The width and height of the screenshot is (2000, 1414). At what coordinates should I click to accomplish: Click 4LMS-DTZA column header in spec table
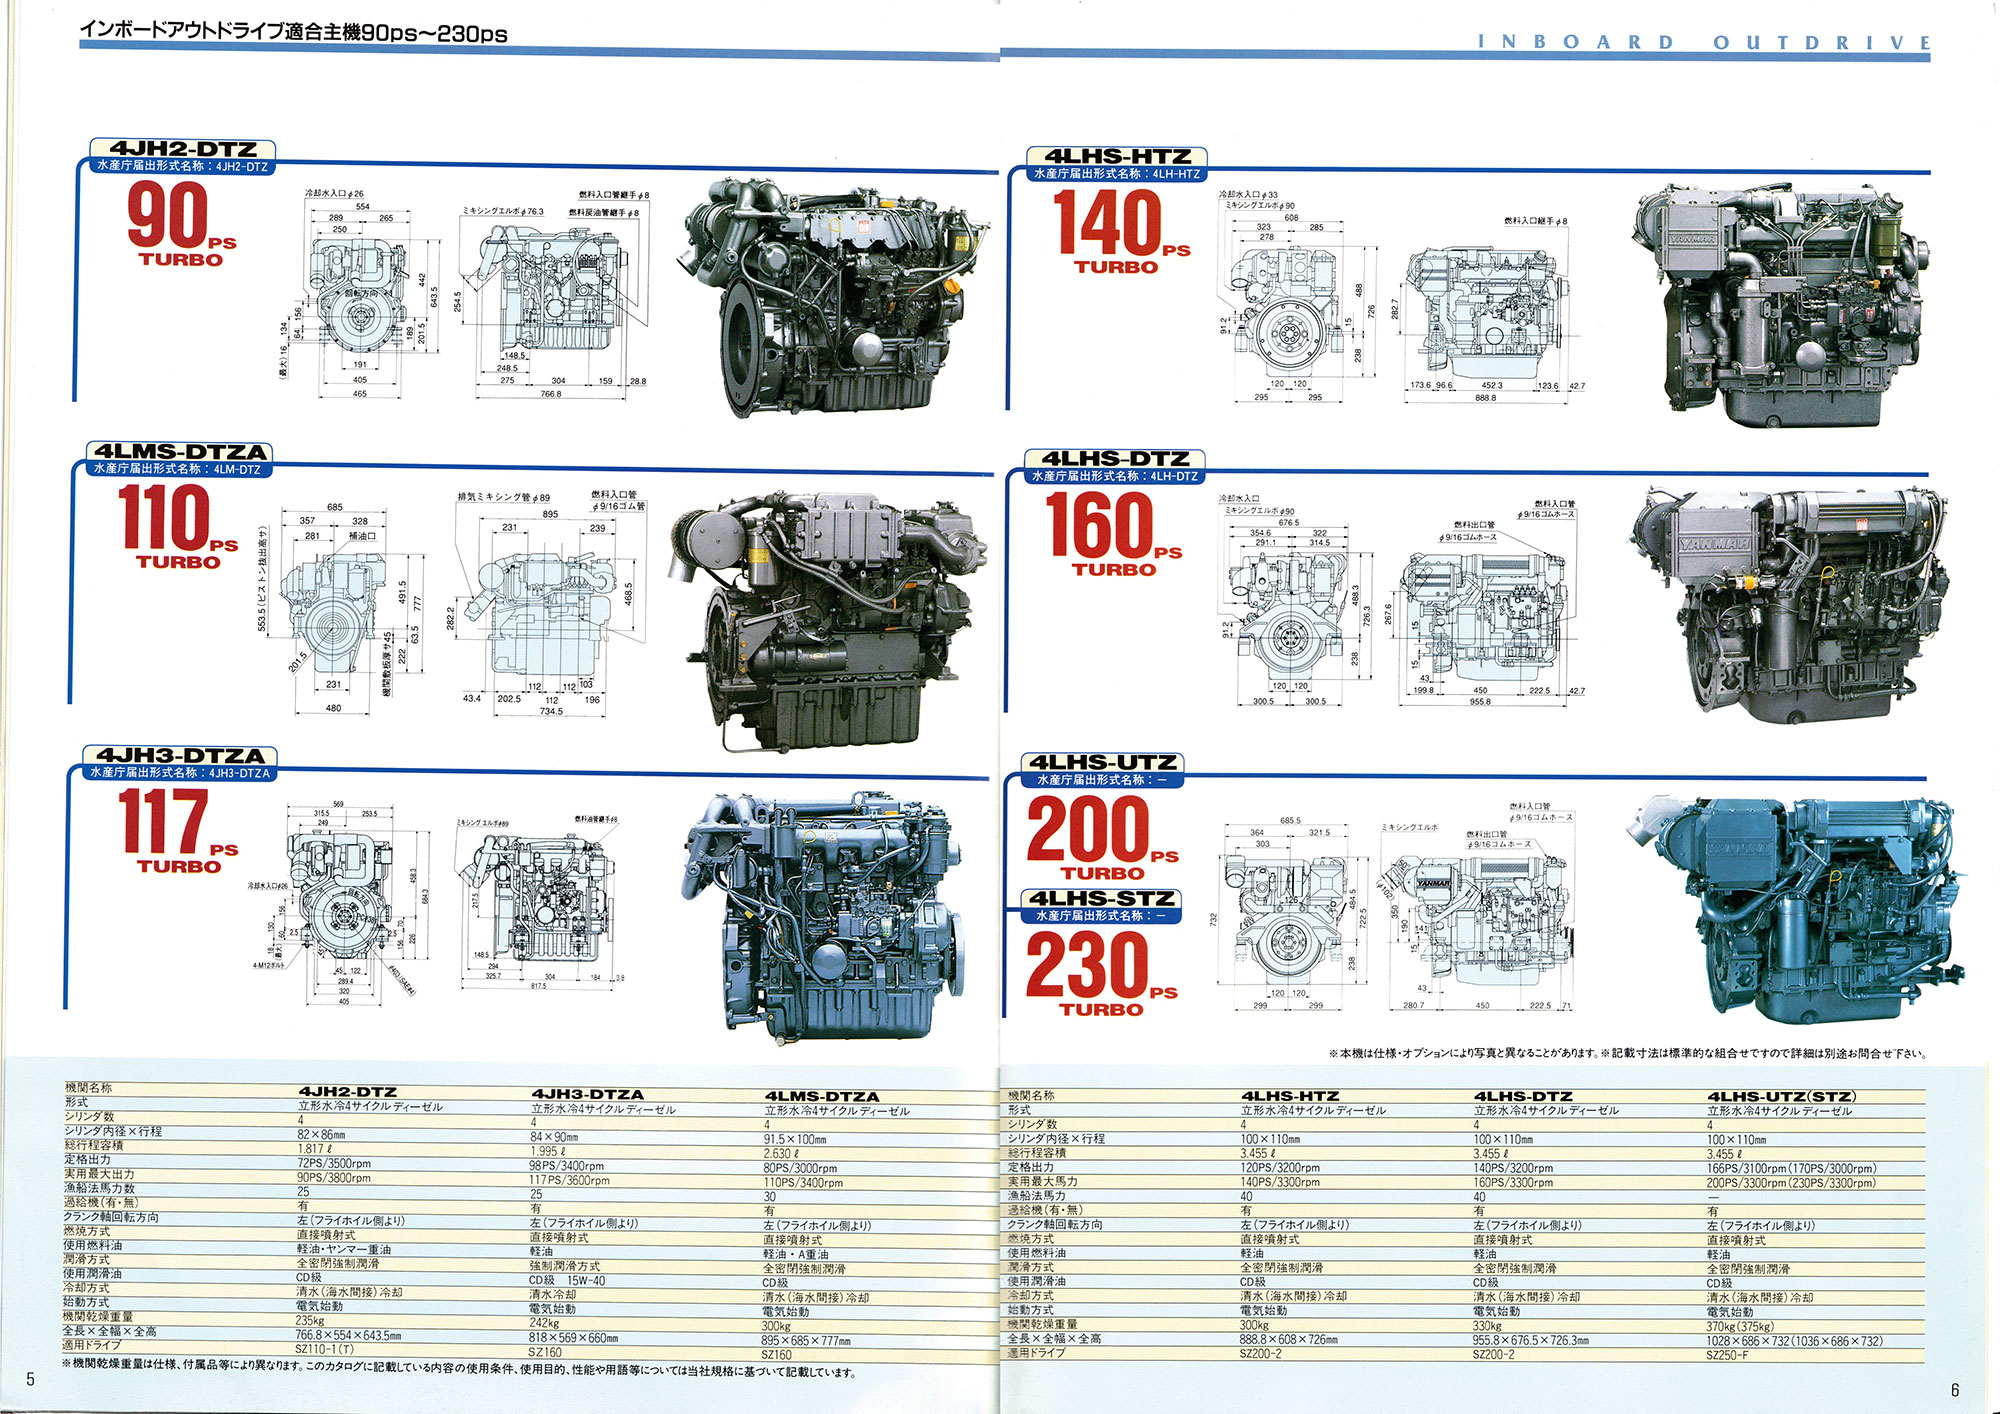(822, 1096)
